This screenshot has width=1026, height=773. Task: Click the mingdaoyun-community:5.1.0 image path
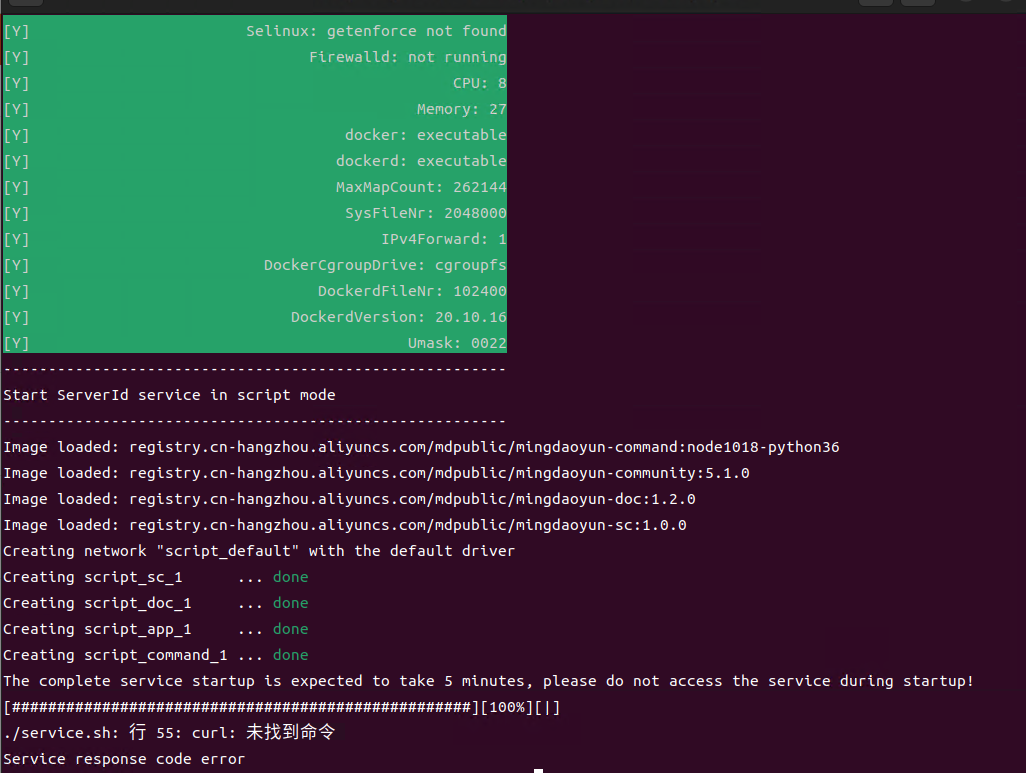pos(439,473)
